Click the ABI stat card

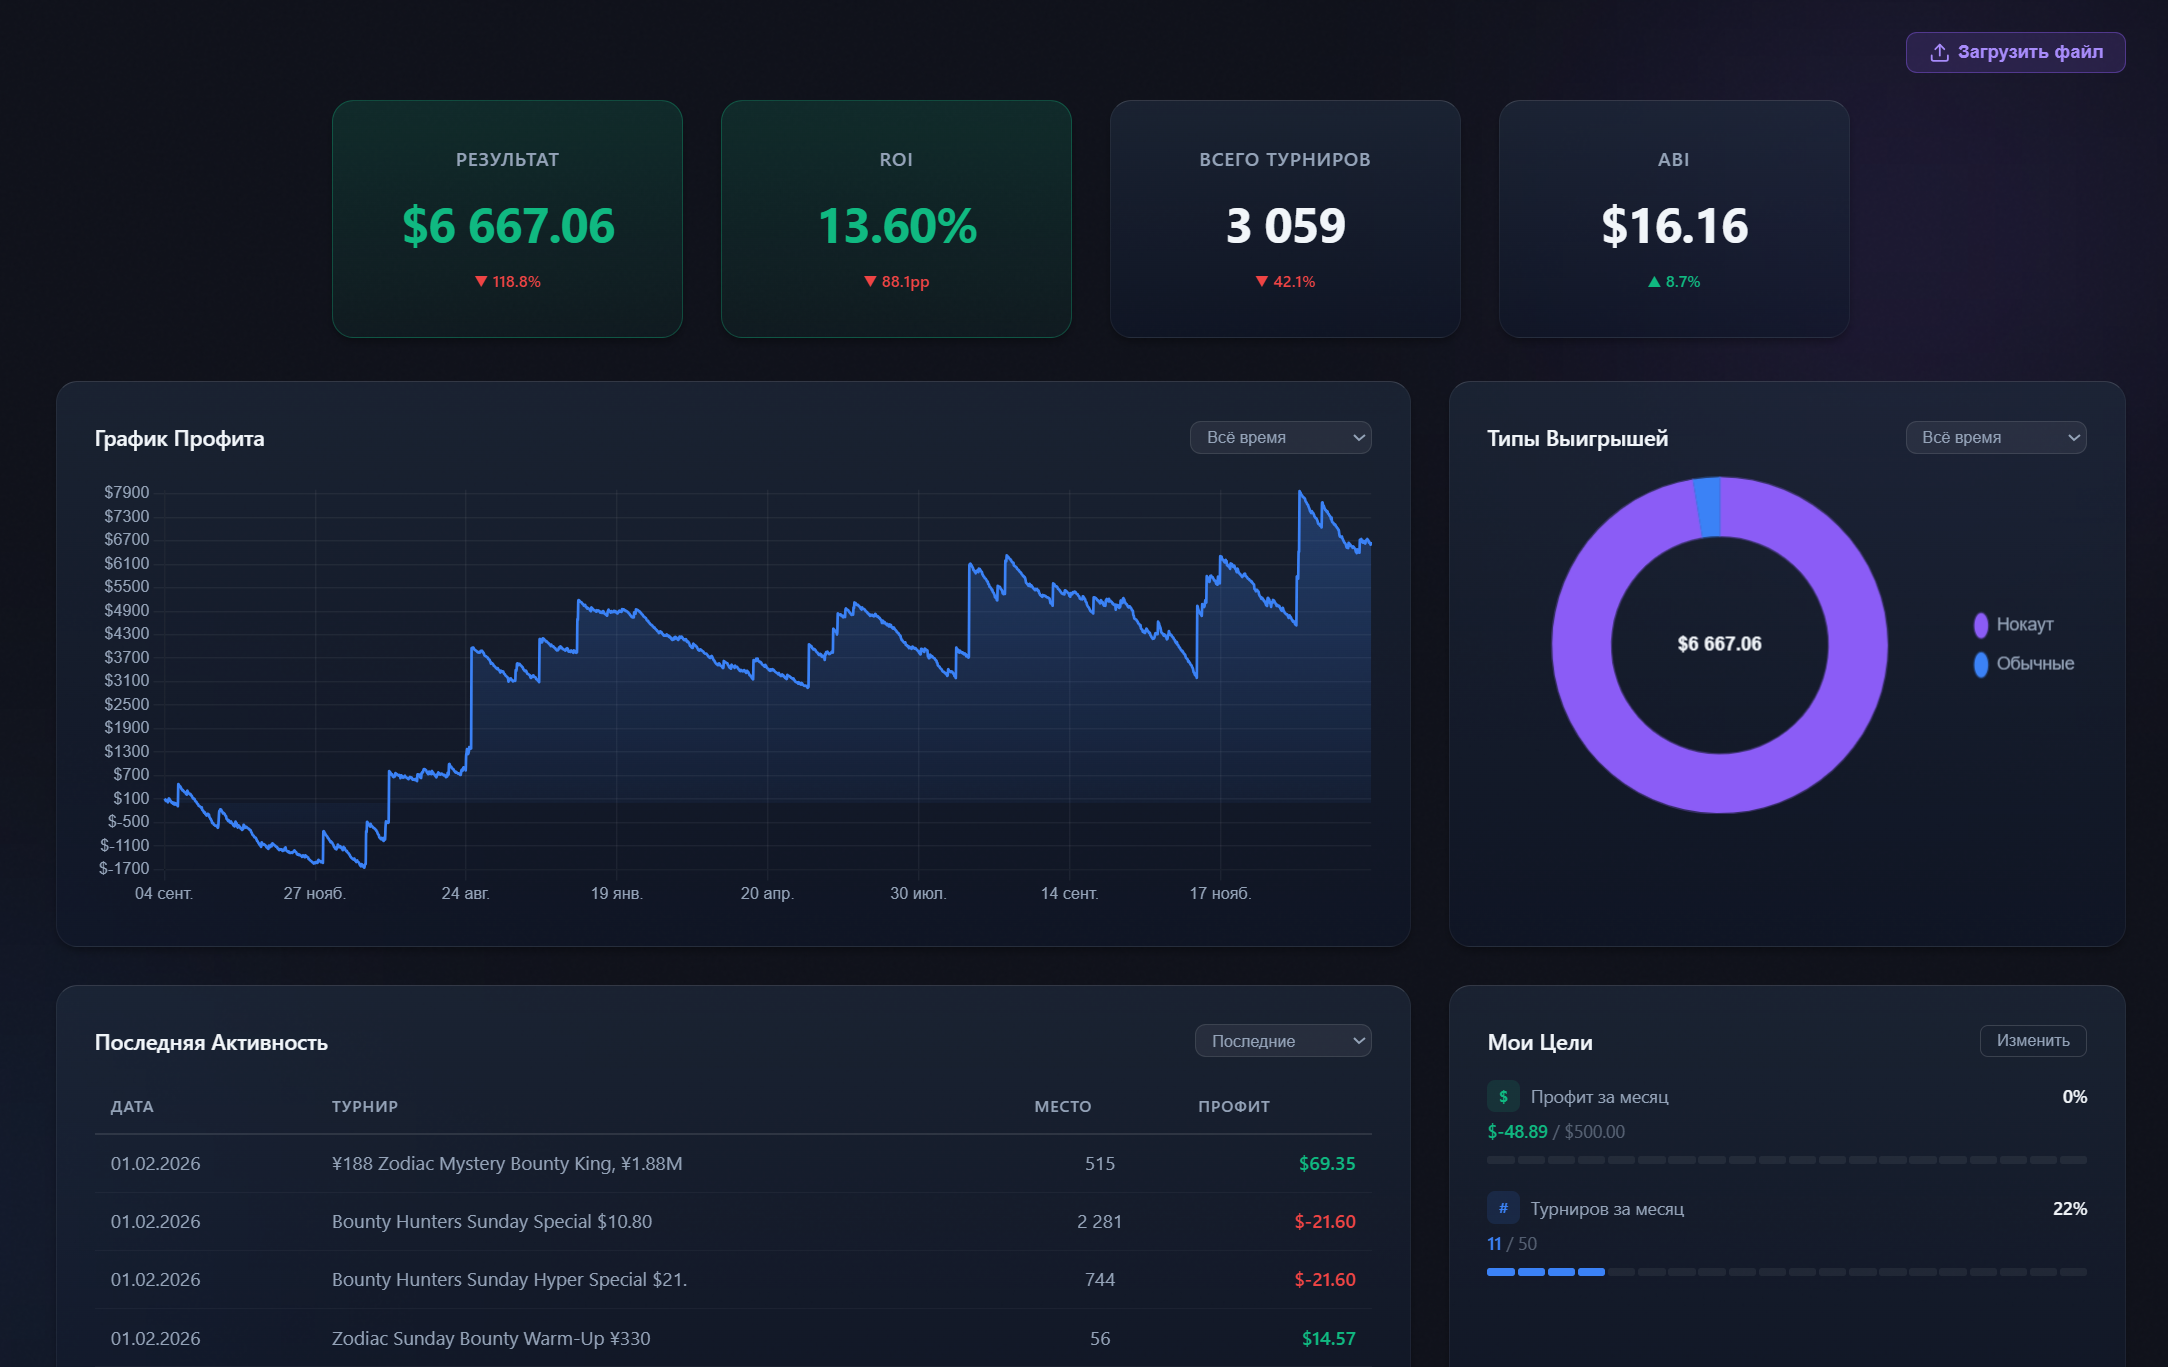pos(1674,219)
